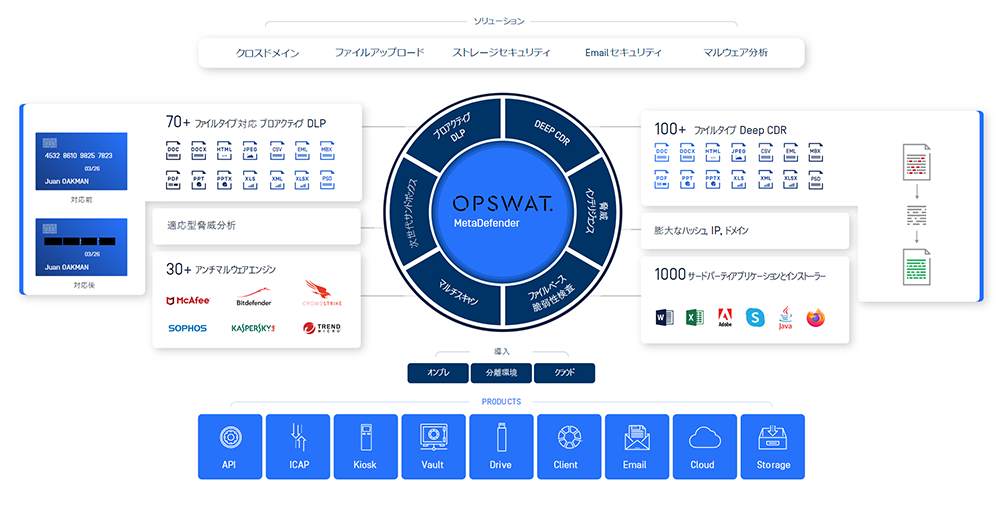Click CSV file icon in Deep CDR panel
This screenshot has width=1000, height=506.
[x=765, y=153]
